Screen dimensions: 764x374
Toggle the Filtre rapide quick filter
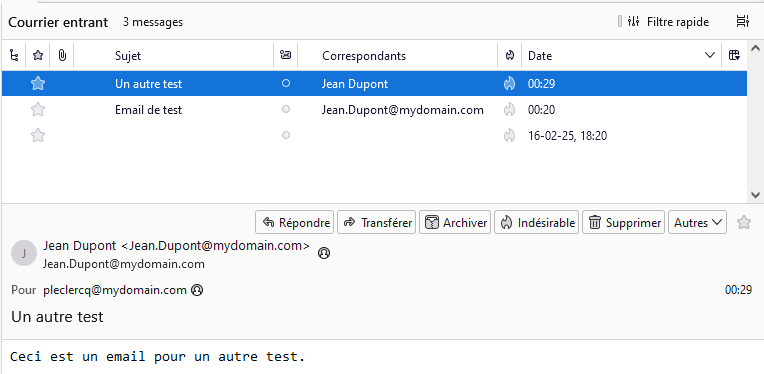(663, 21)
